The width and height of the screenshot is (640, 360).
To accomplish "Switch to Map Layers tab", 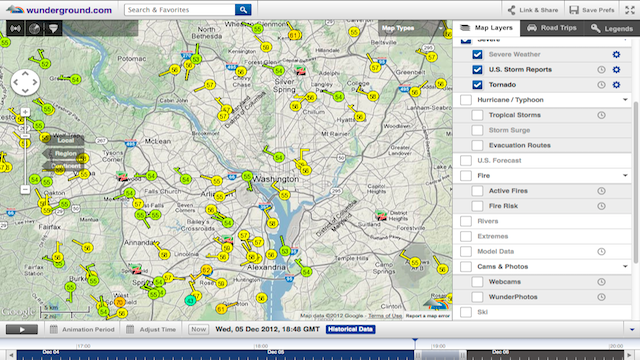I will click(x=486, y=28).
